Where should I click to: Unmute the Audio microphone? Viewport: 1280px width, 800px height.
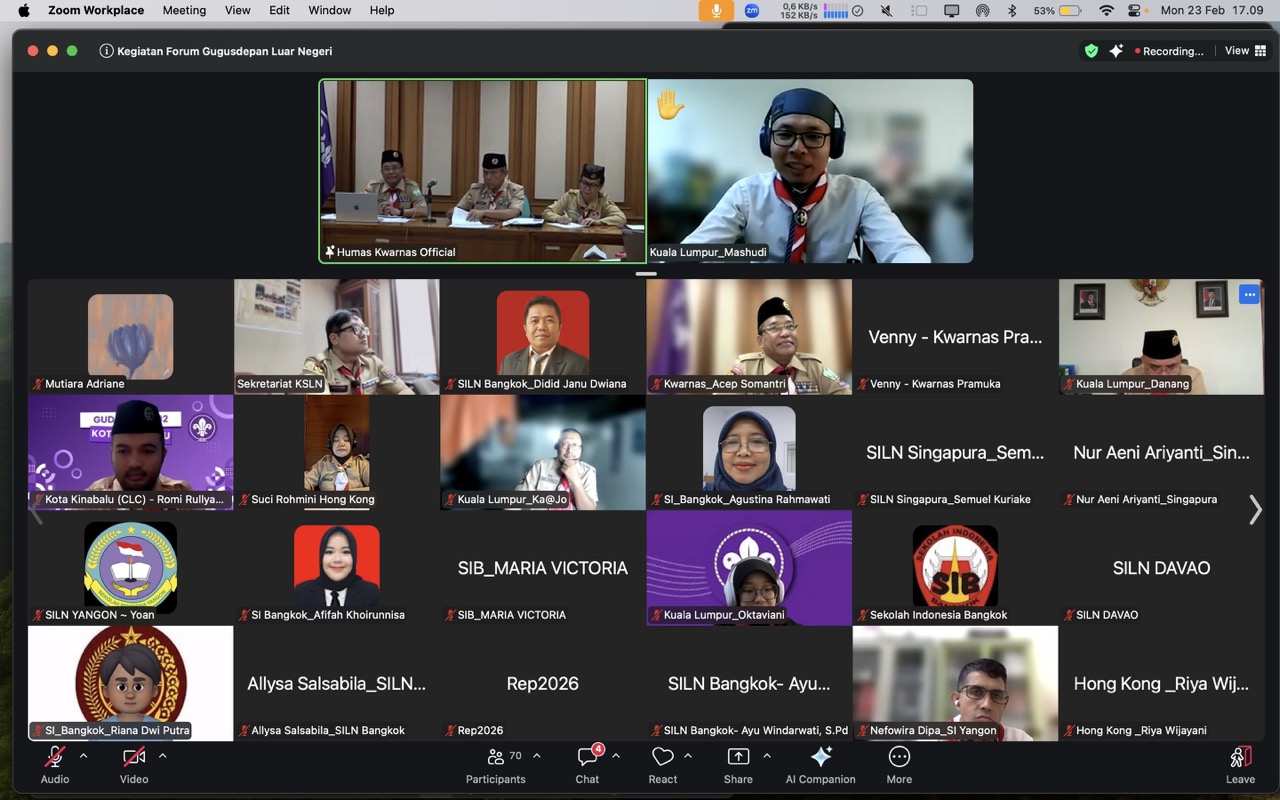(55, 765)
